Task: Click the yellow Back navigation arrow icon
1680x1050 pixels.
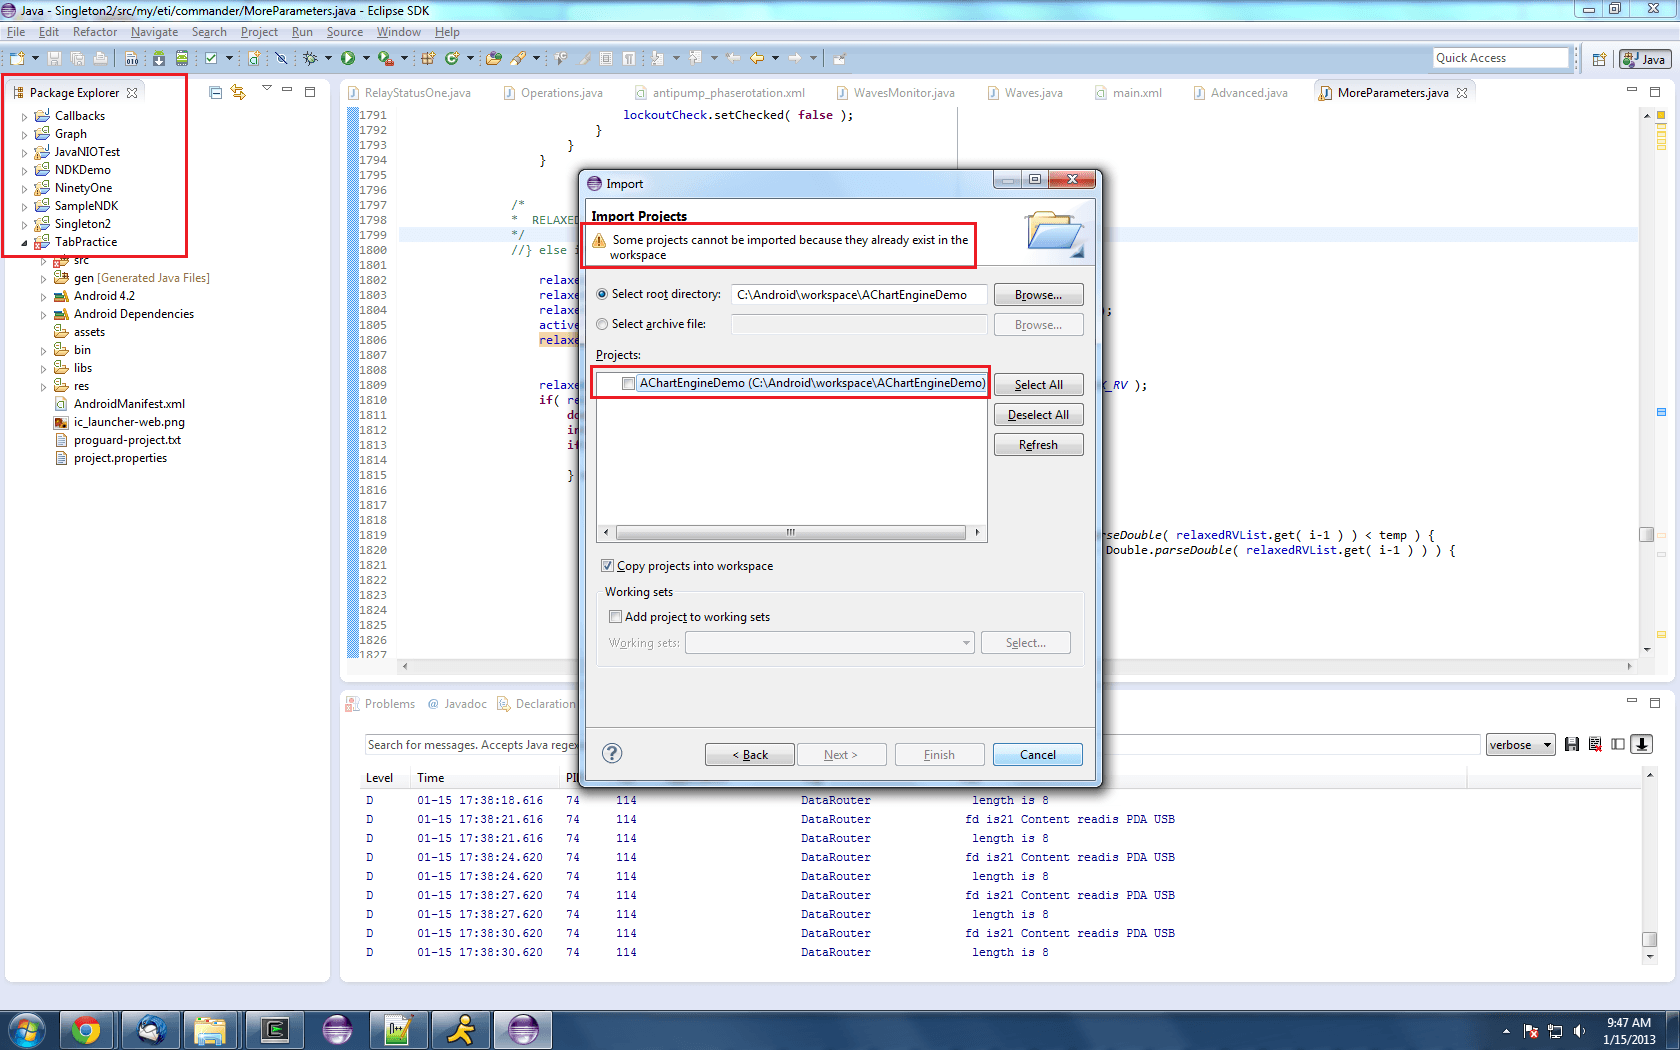Action: point(757,58)
